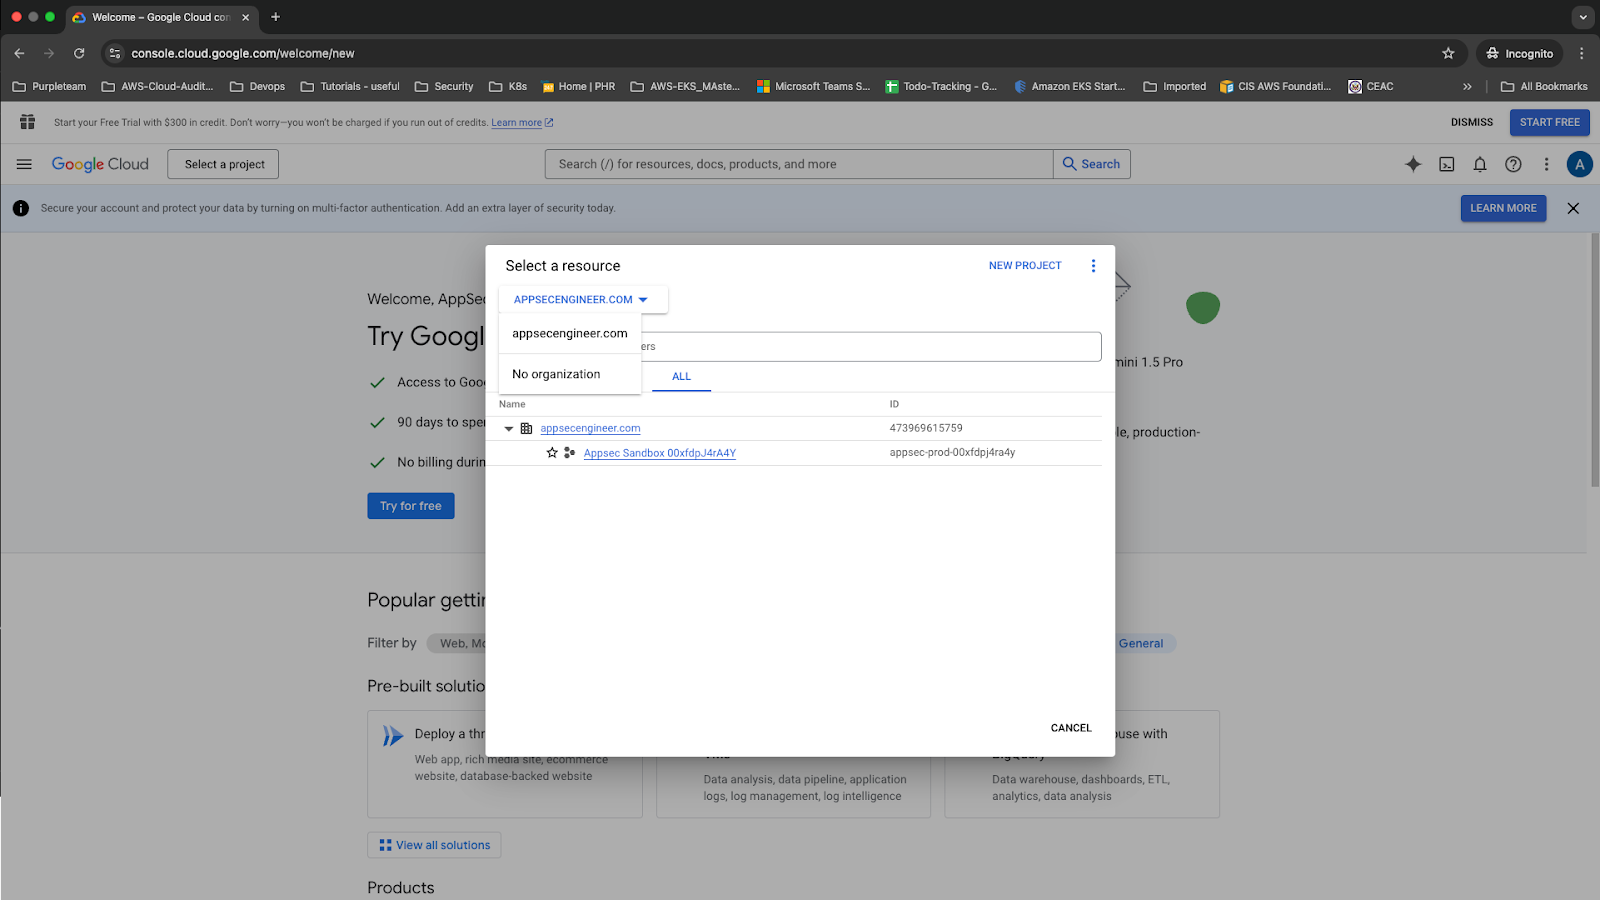Open appsecengineer.com organization link
This screenshot has height=900, width=1600.
pyautogui.click(x=590, y=428)
